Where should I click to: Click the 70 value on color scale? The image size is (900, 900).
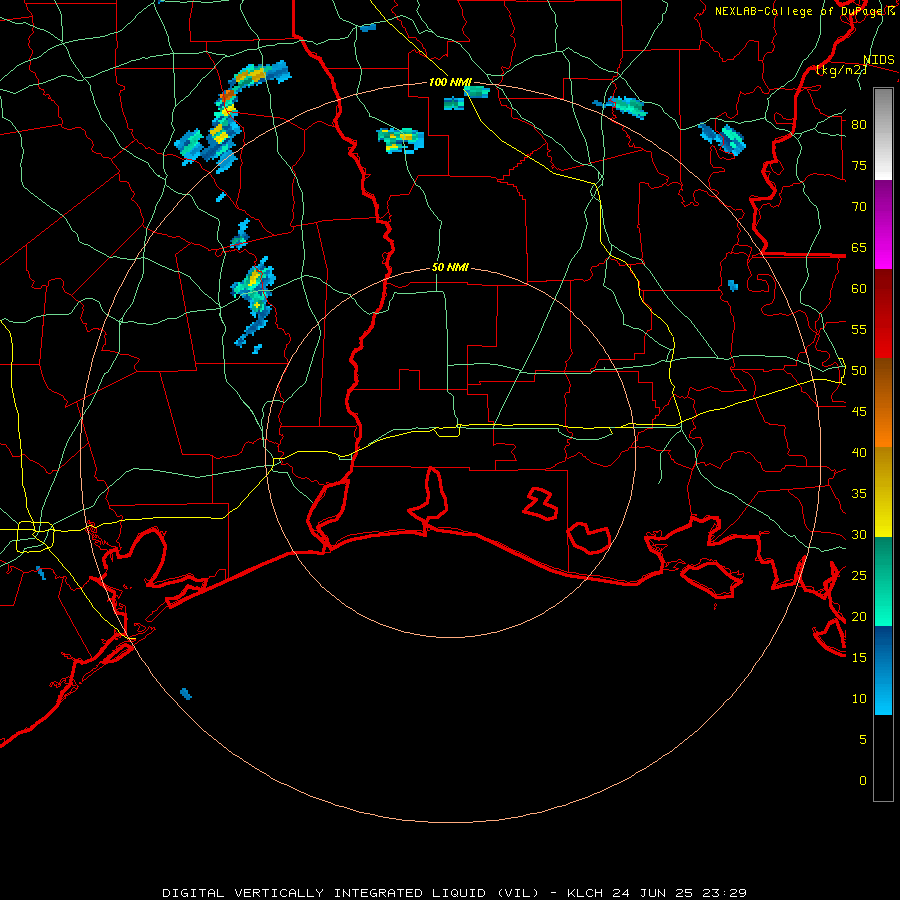pyautogui.click(x=859, y=207)
